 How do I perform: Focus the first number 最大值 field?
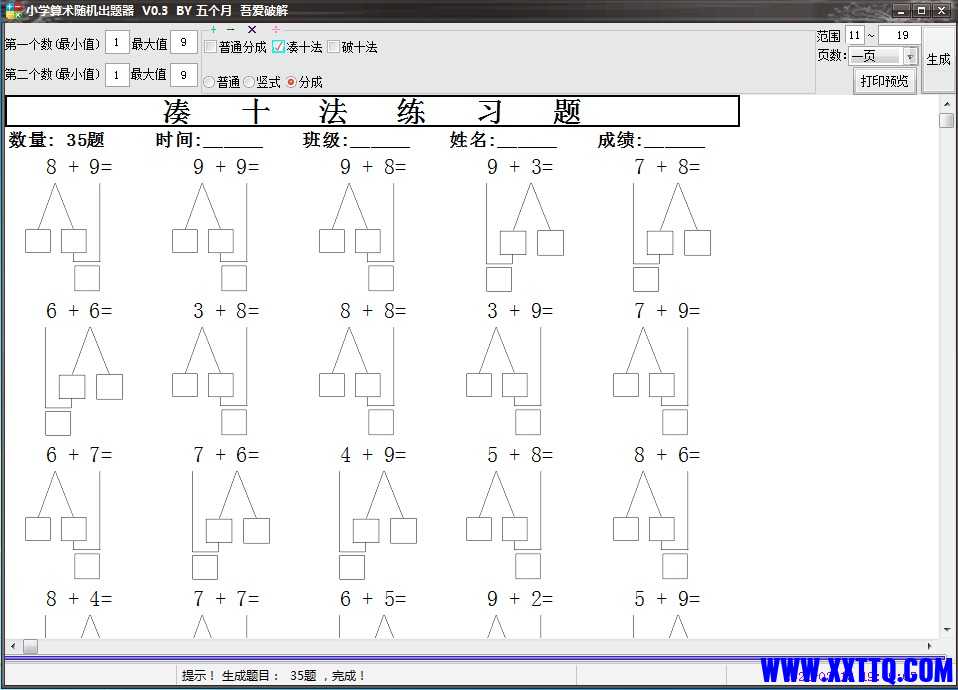(x=183, y=42)
